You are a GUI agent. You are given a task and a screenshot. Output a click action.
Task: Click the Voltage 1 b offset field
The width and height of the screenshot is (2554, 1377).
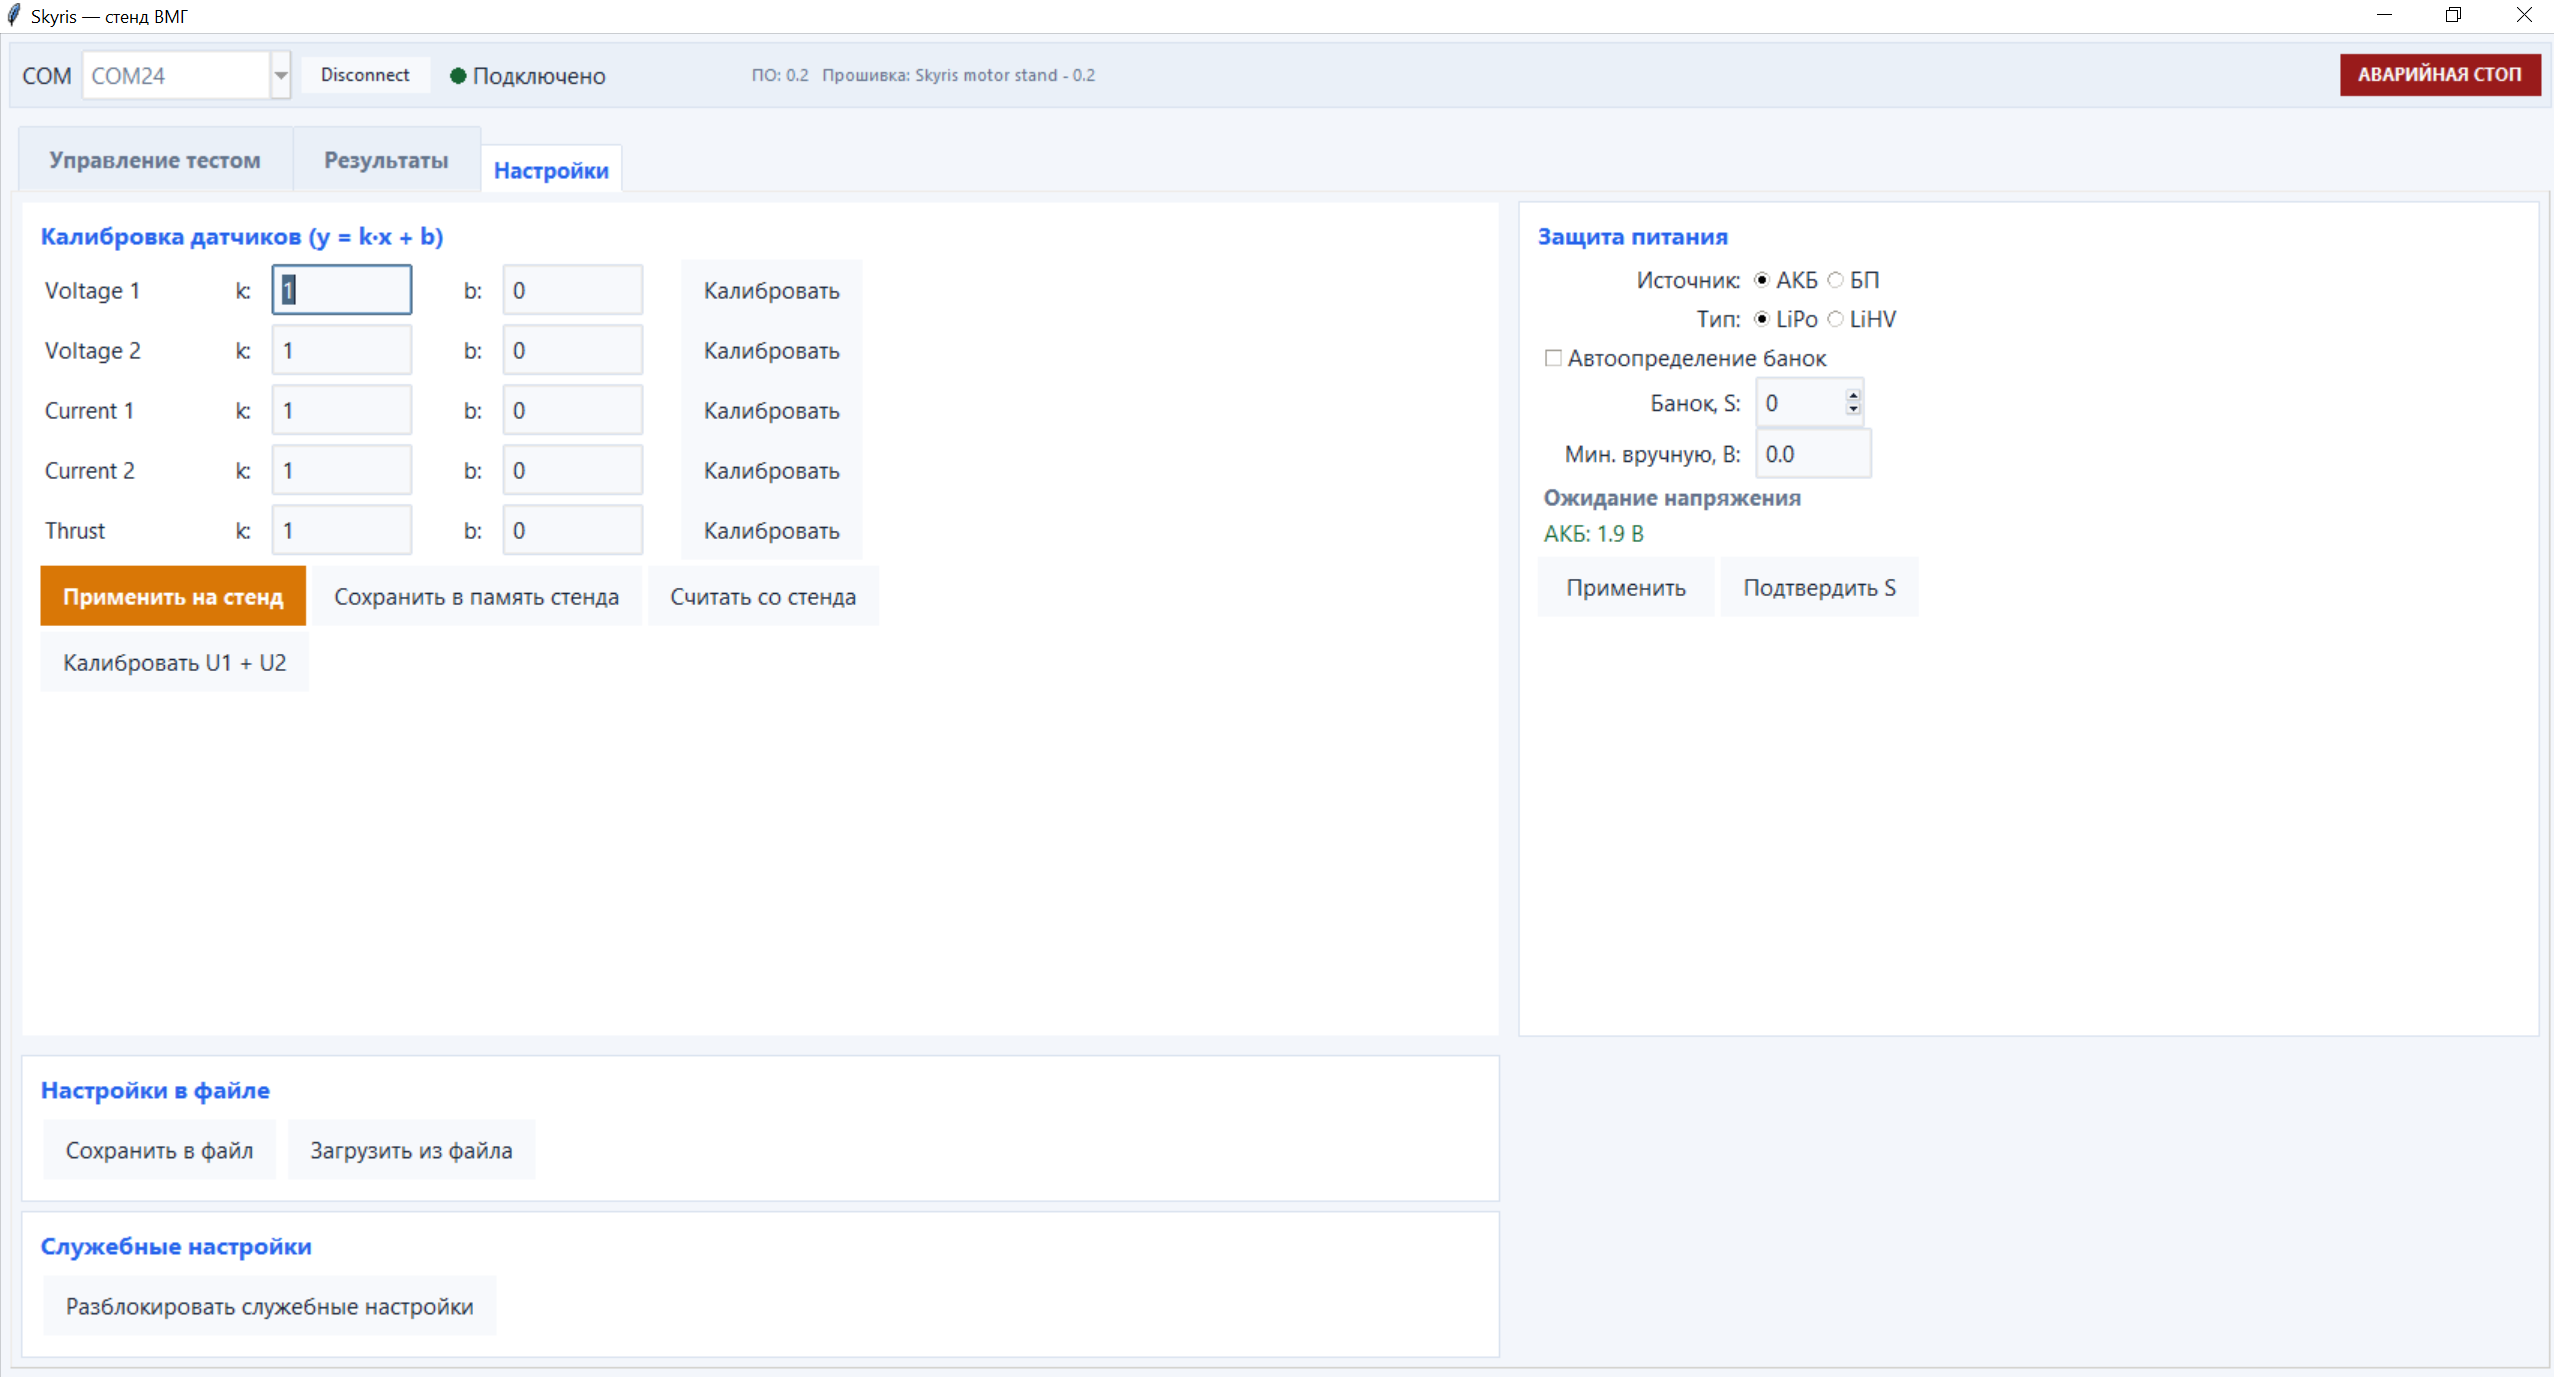(x=573, y=290)
